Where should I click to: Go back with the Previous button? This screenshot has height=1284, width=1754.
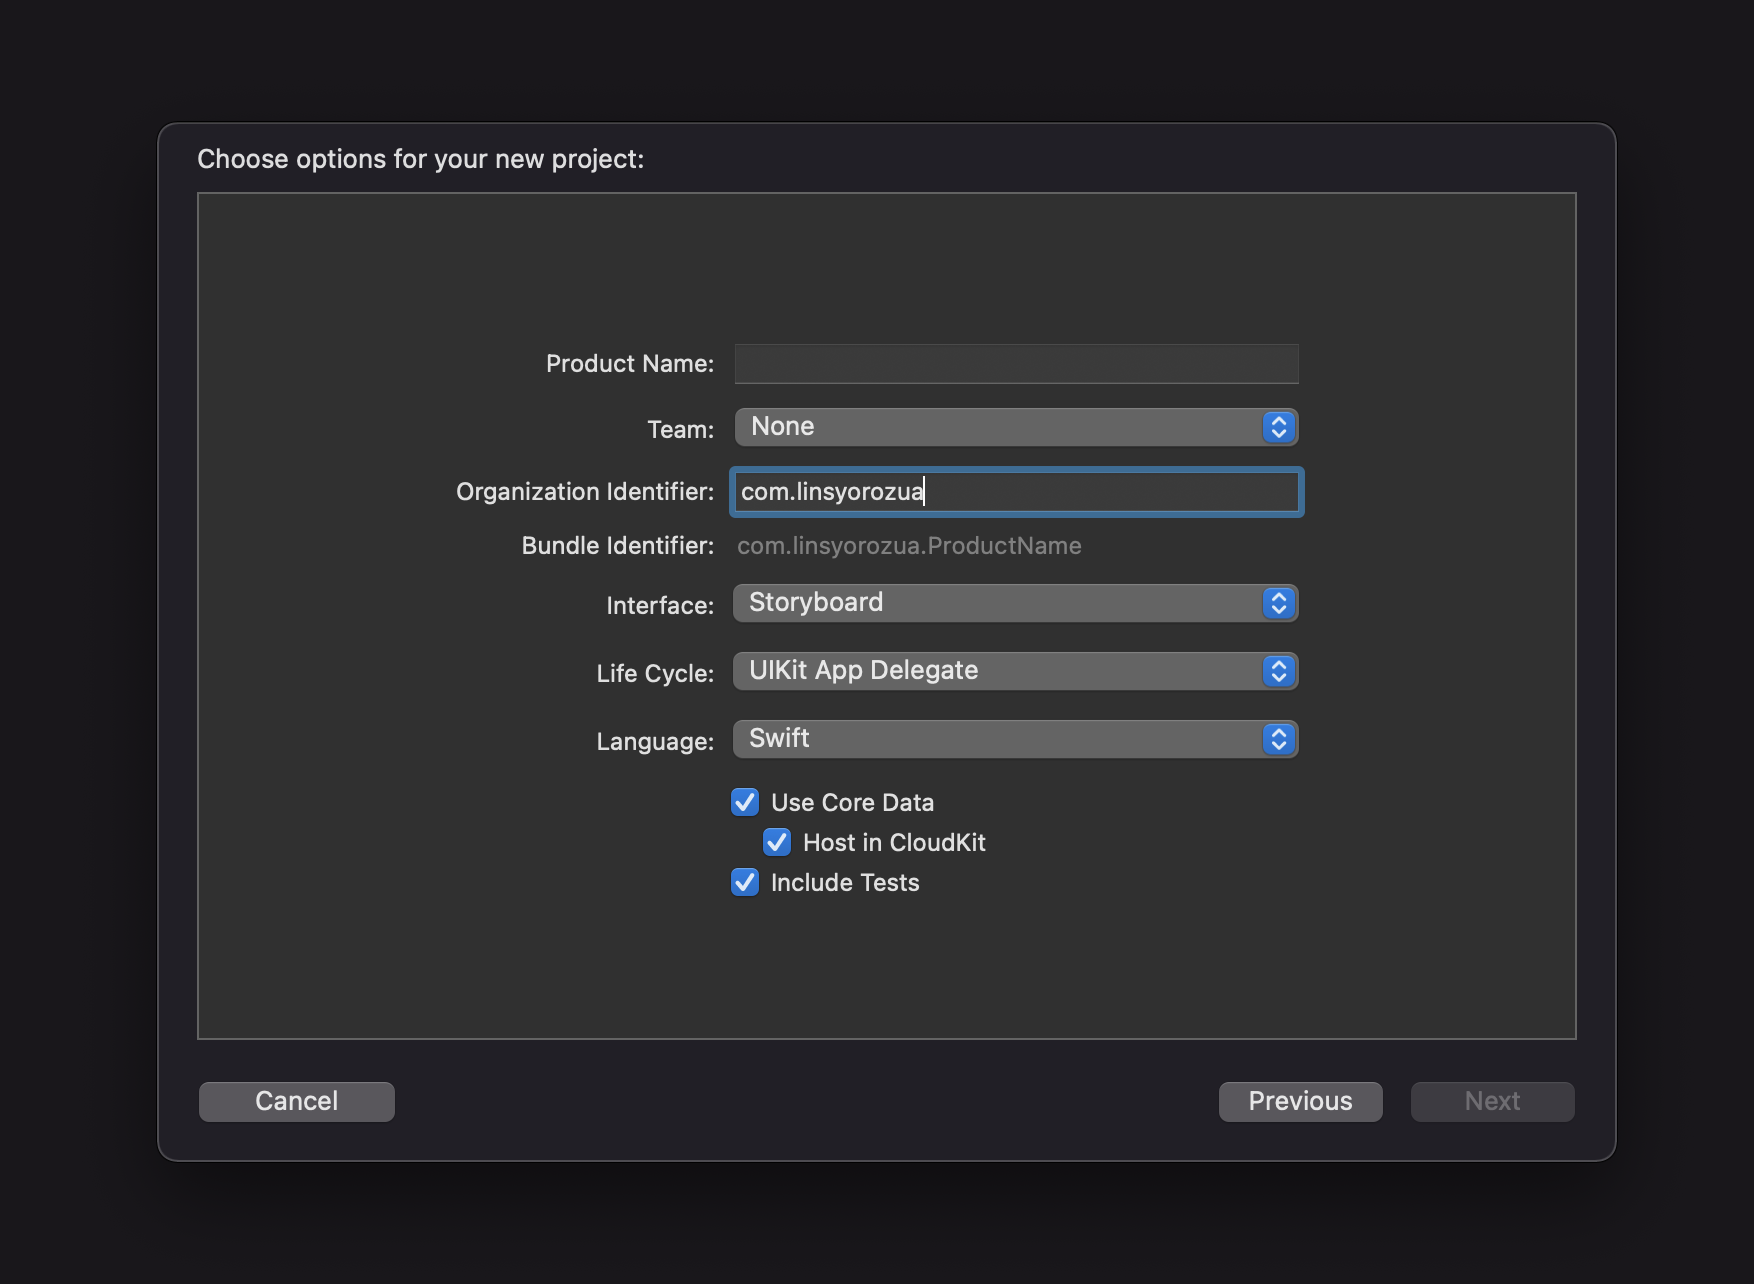1300,1101
